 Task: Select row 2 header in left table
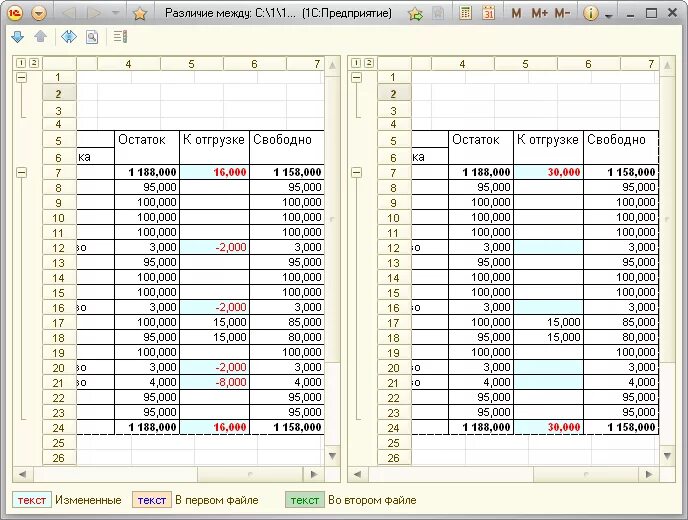59,93
